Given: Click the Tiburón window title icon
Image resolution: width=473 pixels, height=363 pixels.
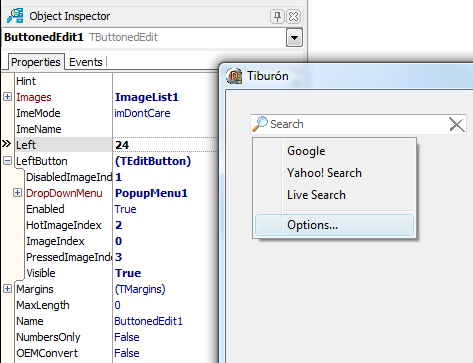Looking at the screenshot, I should point(234,76).
